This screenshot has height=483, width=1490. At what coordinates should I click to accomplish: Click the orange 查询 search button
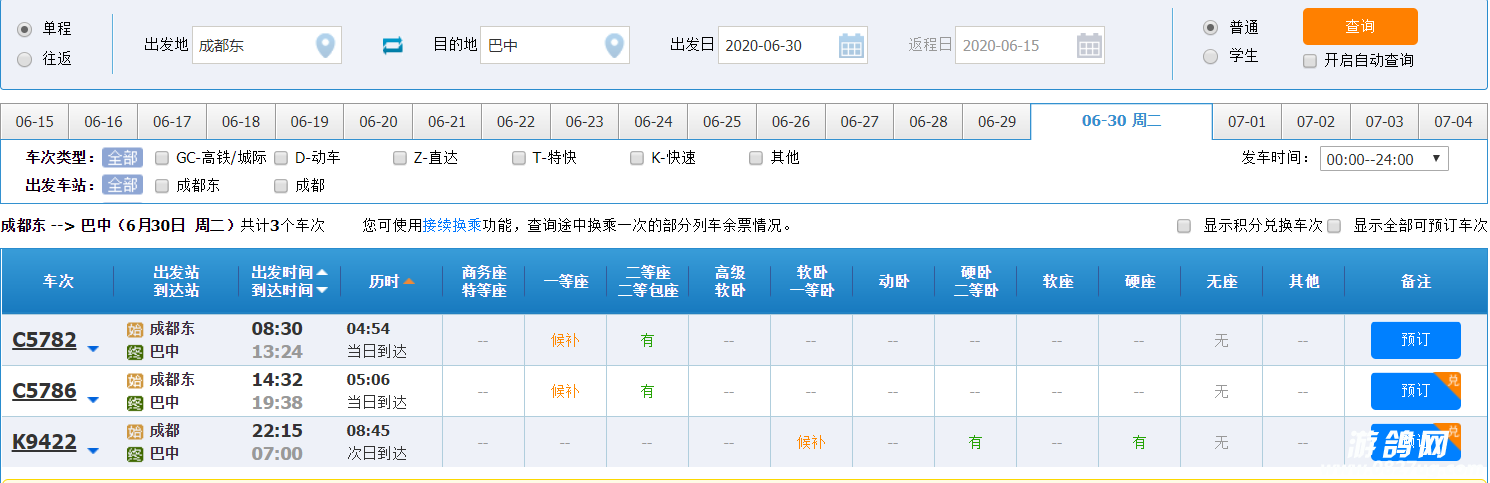click(1360, 26)
